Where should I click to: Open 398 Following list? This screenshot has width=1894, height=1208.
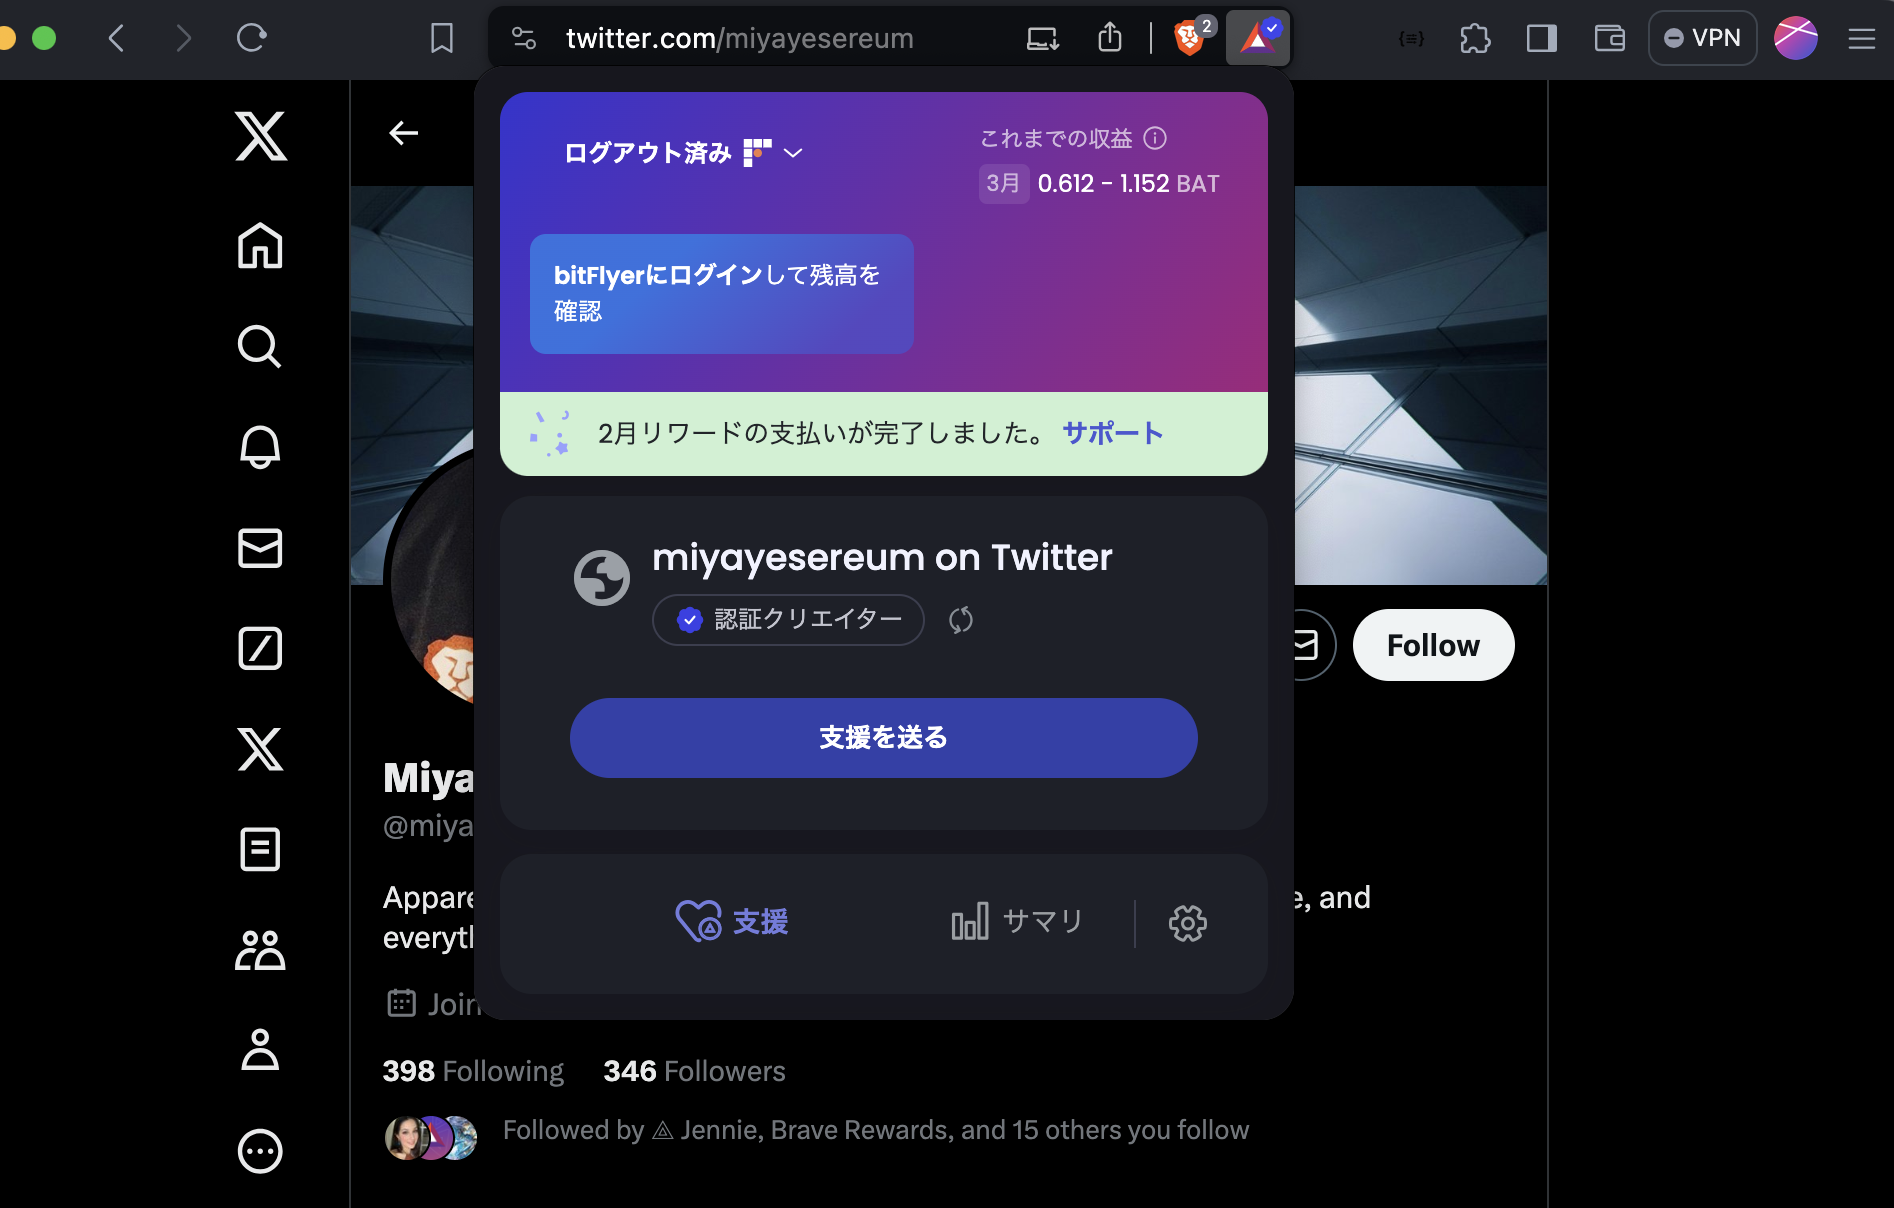pos(473,1071)
